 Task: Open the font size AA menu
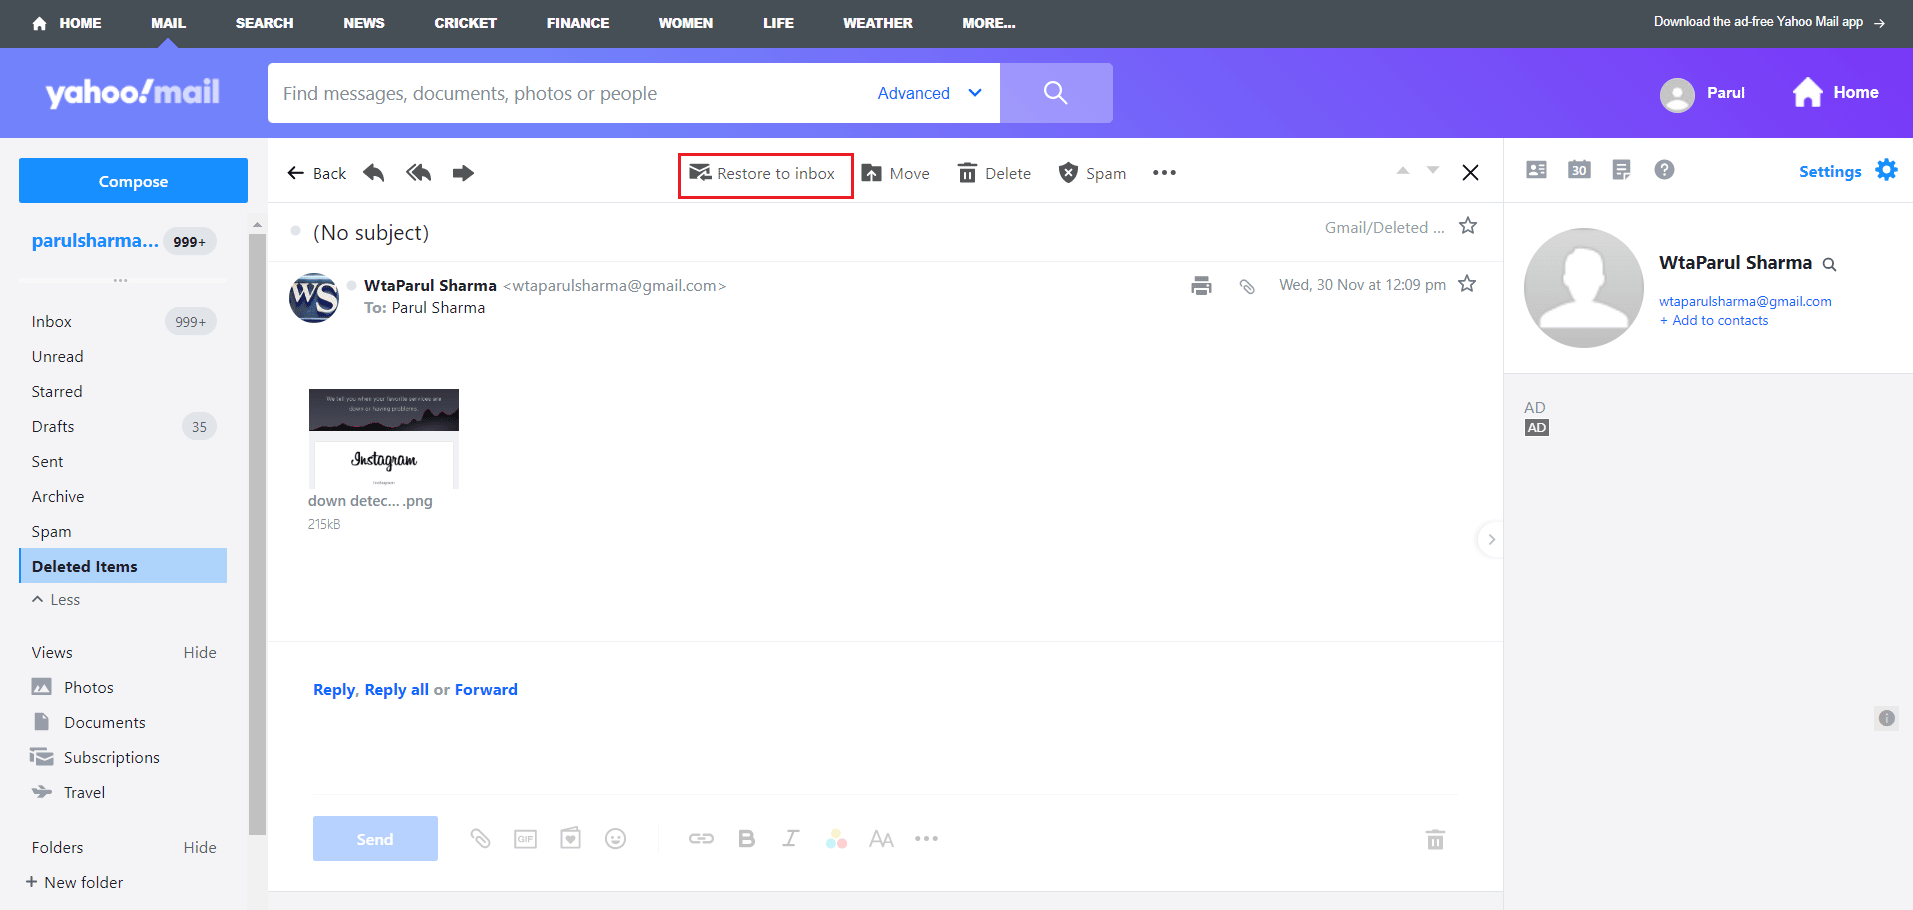pyautogui.click(x=881, y=839)
